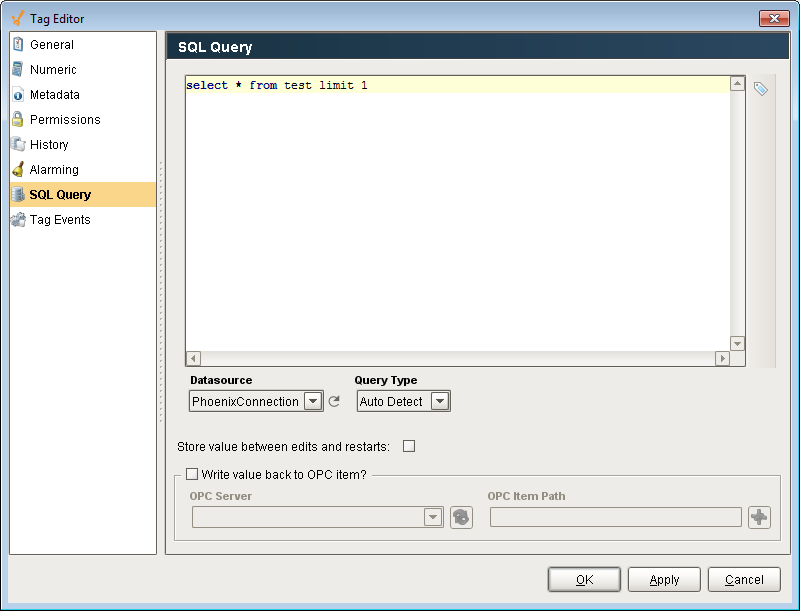This screenshot has width=800, height=611.
Task: Open History settings via its sidebar icon
Action: click(x=17, y=144)
